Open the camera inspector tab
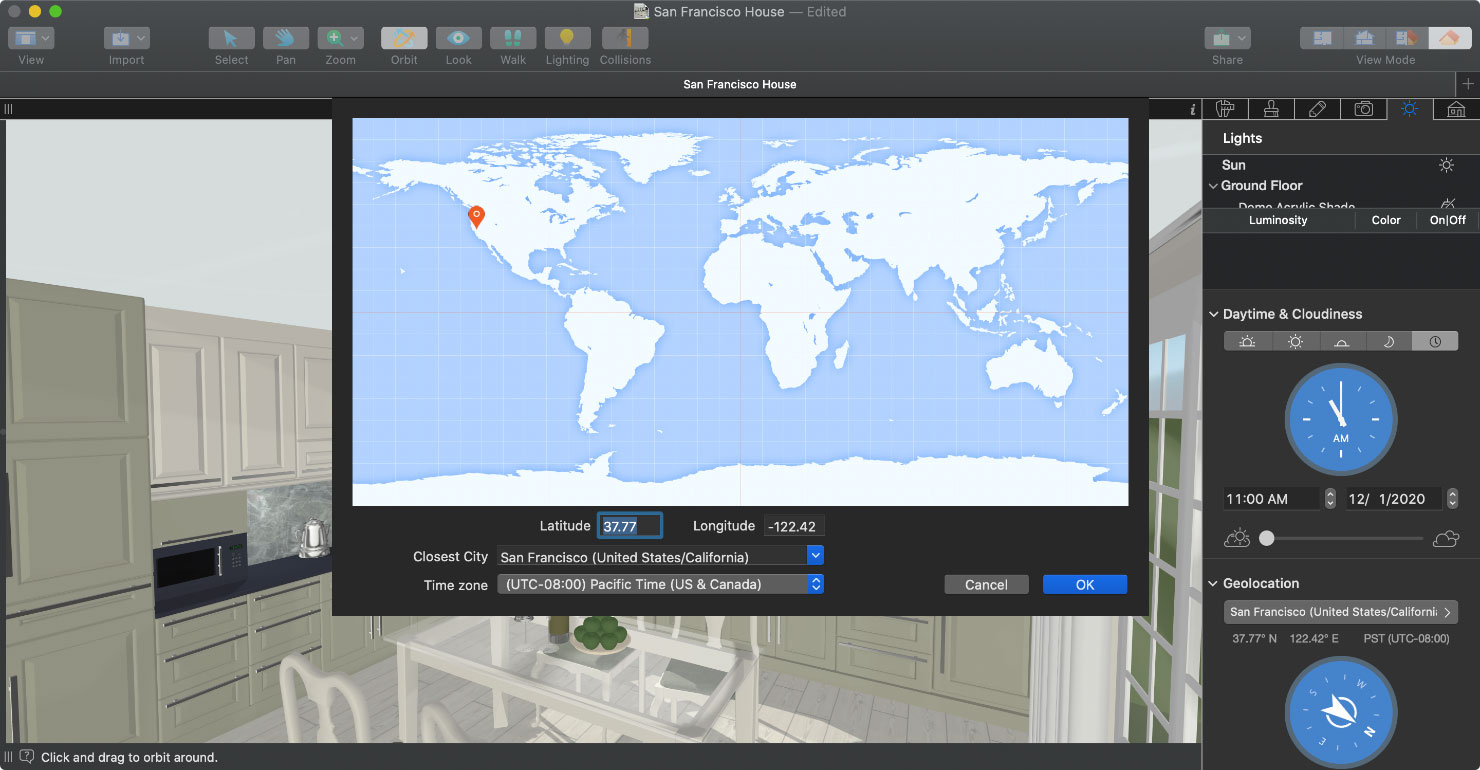Viewport: 1480px width, 770px height. 1363,109
